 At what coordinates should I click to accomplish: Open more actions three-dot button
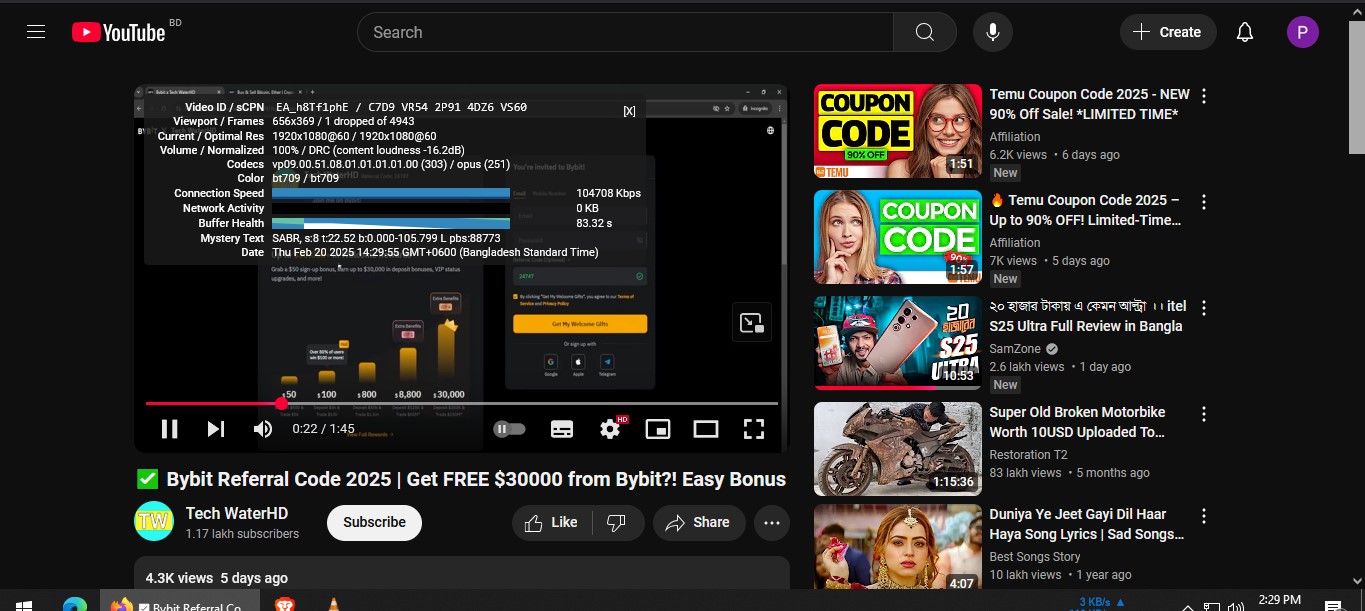(772, 522)
